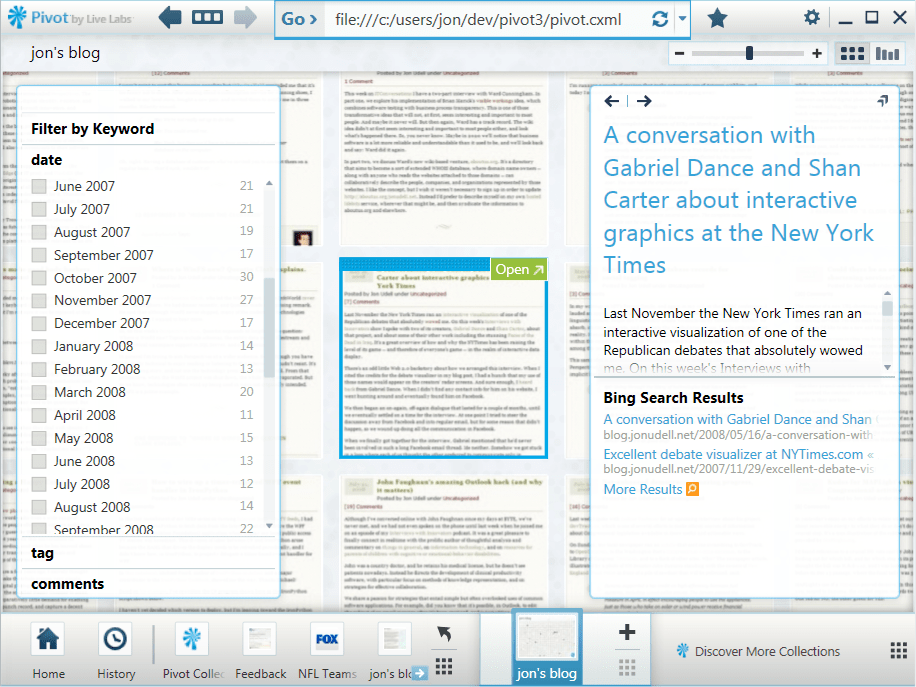Check the June 2008 filter
Screen dimensions: 916x687
click(39, 461)
